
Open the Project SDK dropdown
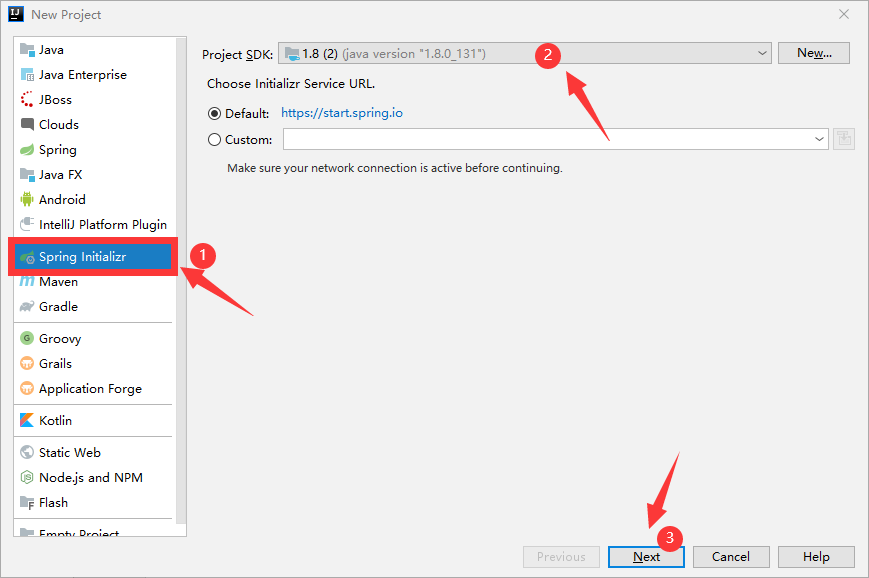(x=524, y=53)
